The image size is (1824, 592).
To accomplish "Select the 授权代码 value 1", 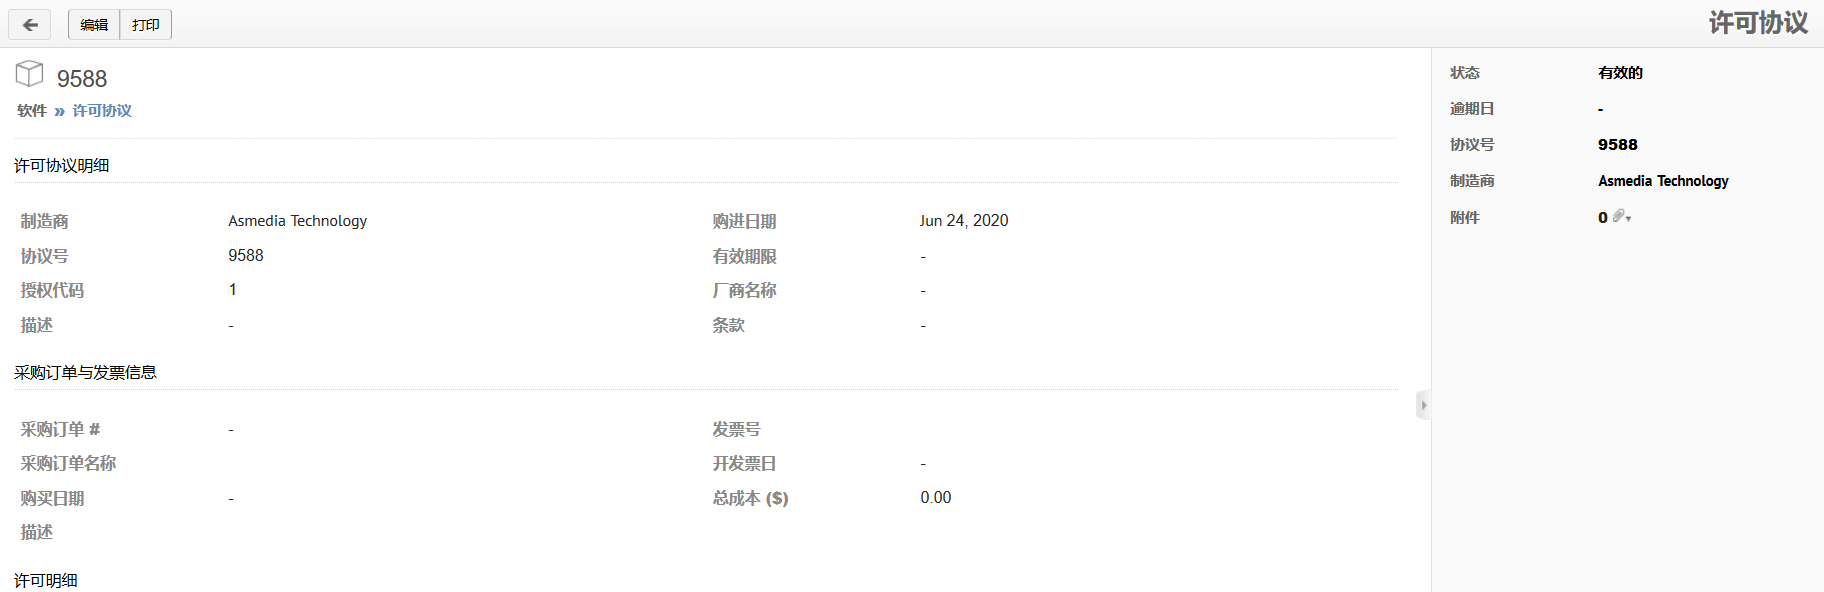I will coord(233,290).
